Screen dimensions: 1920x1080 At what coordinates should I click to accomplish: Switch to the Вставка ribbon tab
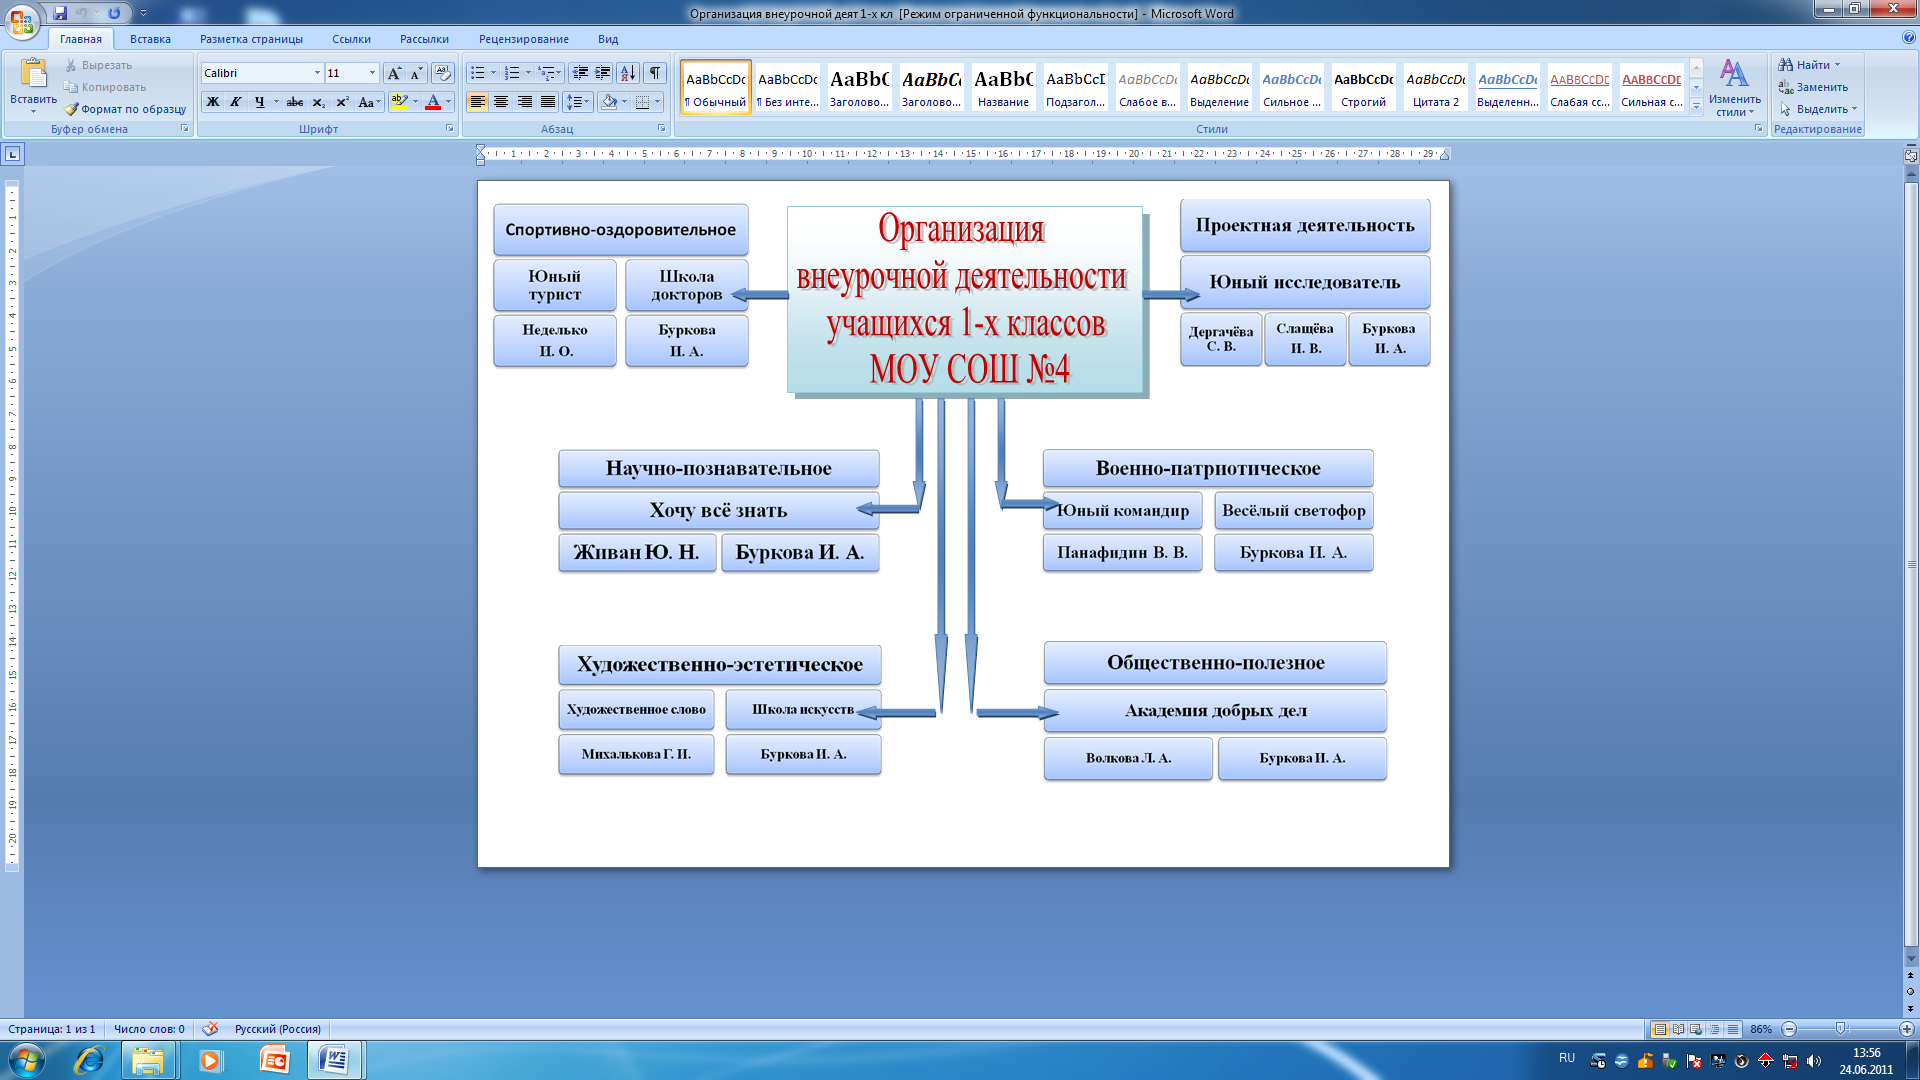150,39
